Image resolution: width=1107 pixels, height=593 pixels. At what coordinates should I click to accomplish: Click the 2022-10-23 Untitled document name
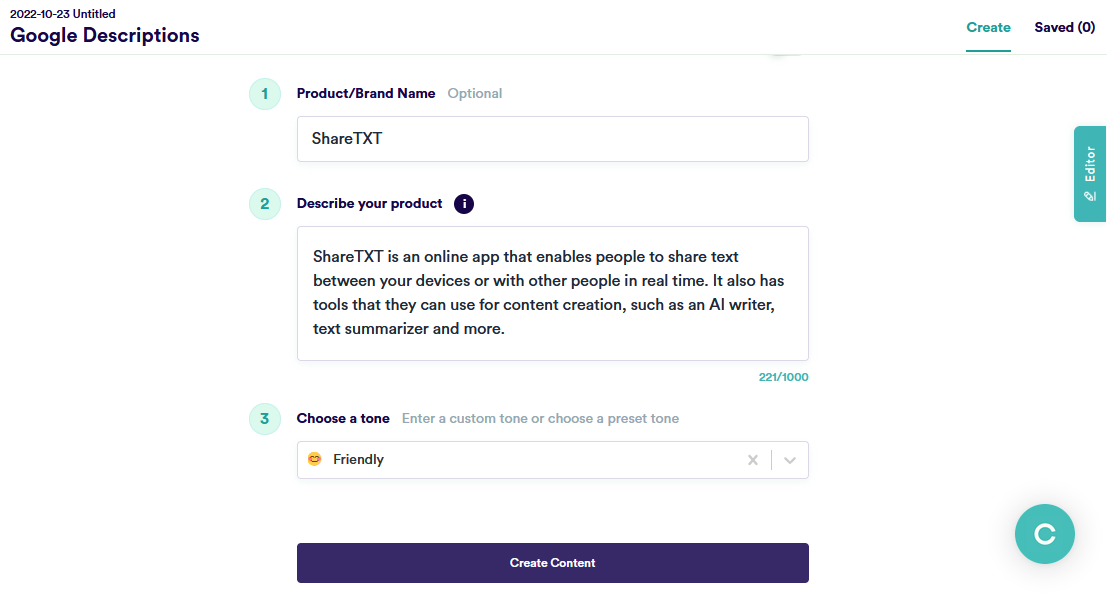tap(63, 14)
